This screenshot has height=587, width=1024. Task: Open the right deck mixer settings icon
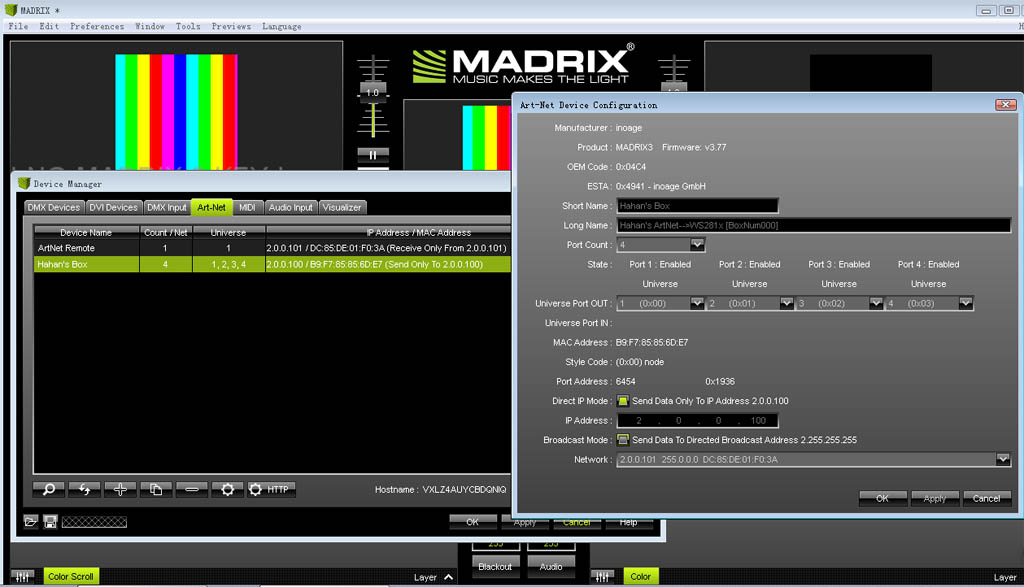pos(602,577)
